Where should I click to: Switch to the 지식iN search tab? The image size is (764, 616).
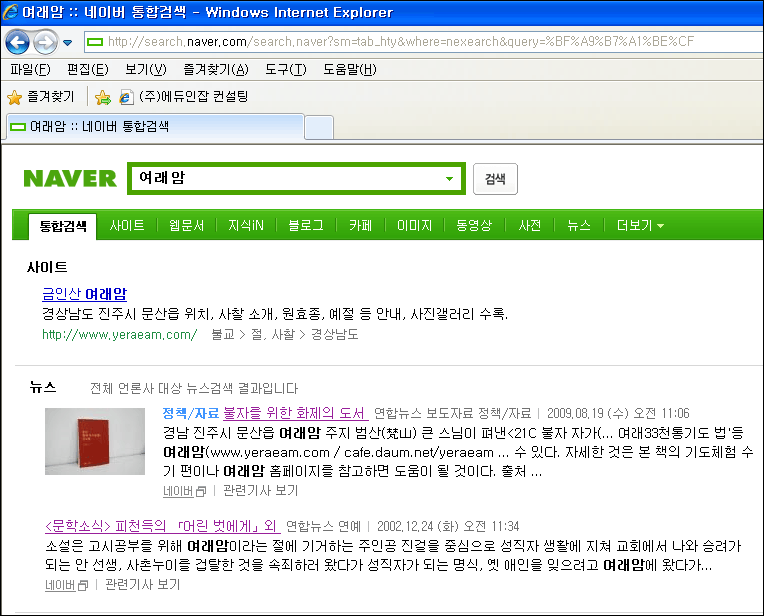click(246, 225)
